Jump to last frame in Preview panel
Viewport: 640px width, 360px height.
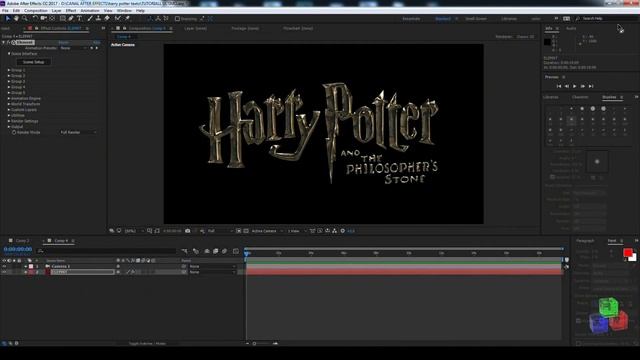click(591, 86)
